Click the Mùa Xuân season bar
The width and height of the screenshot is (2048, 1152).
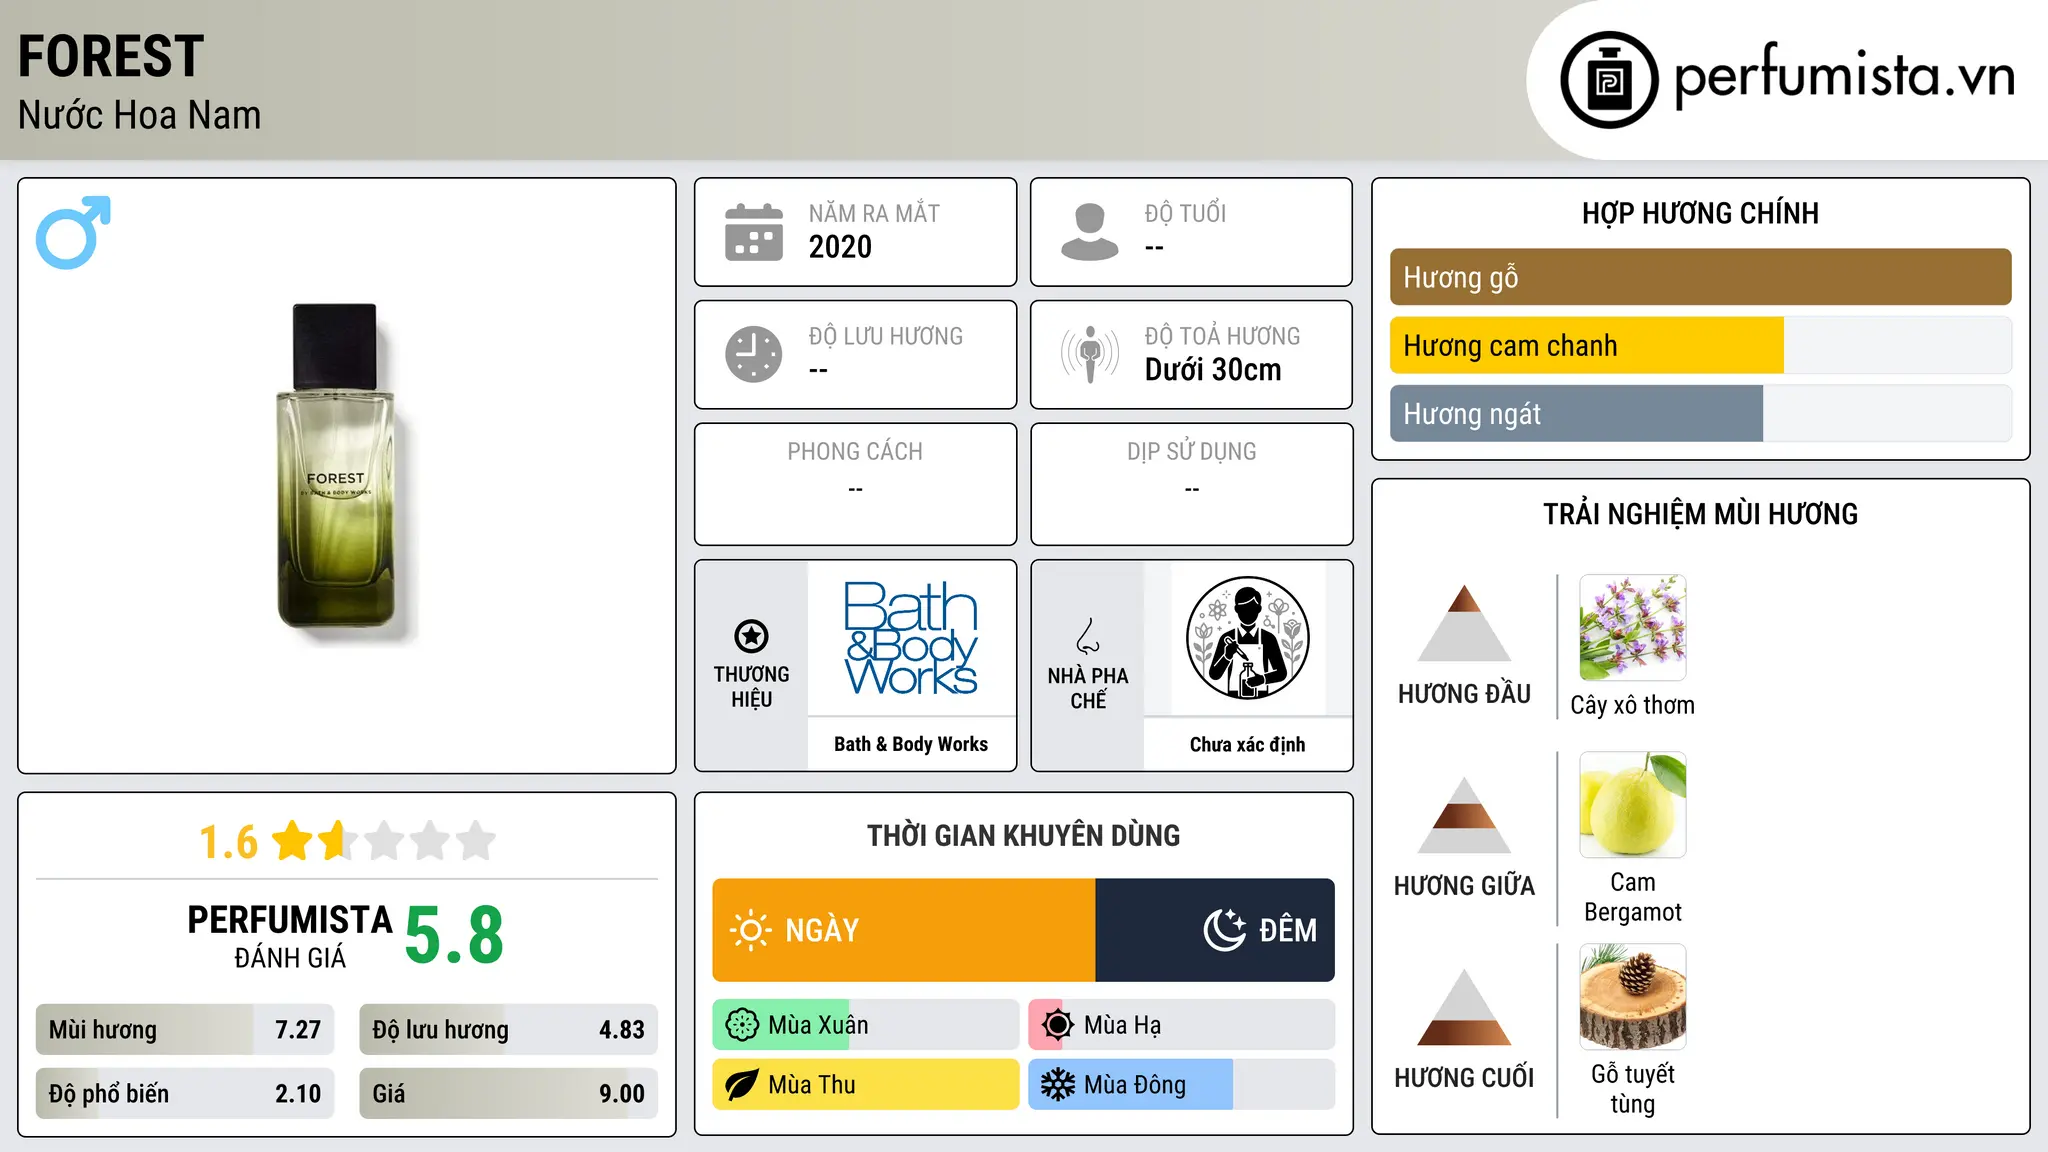click(866, 1025)
